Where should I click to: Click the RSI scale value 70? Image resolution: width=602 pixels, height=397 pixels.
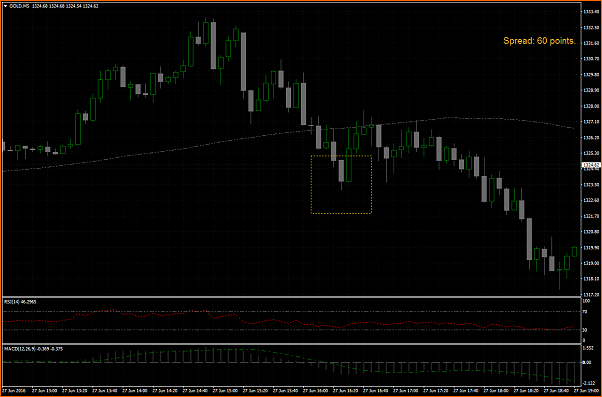pyautogui.click(x=585, y=312)
